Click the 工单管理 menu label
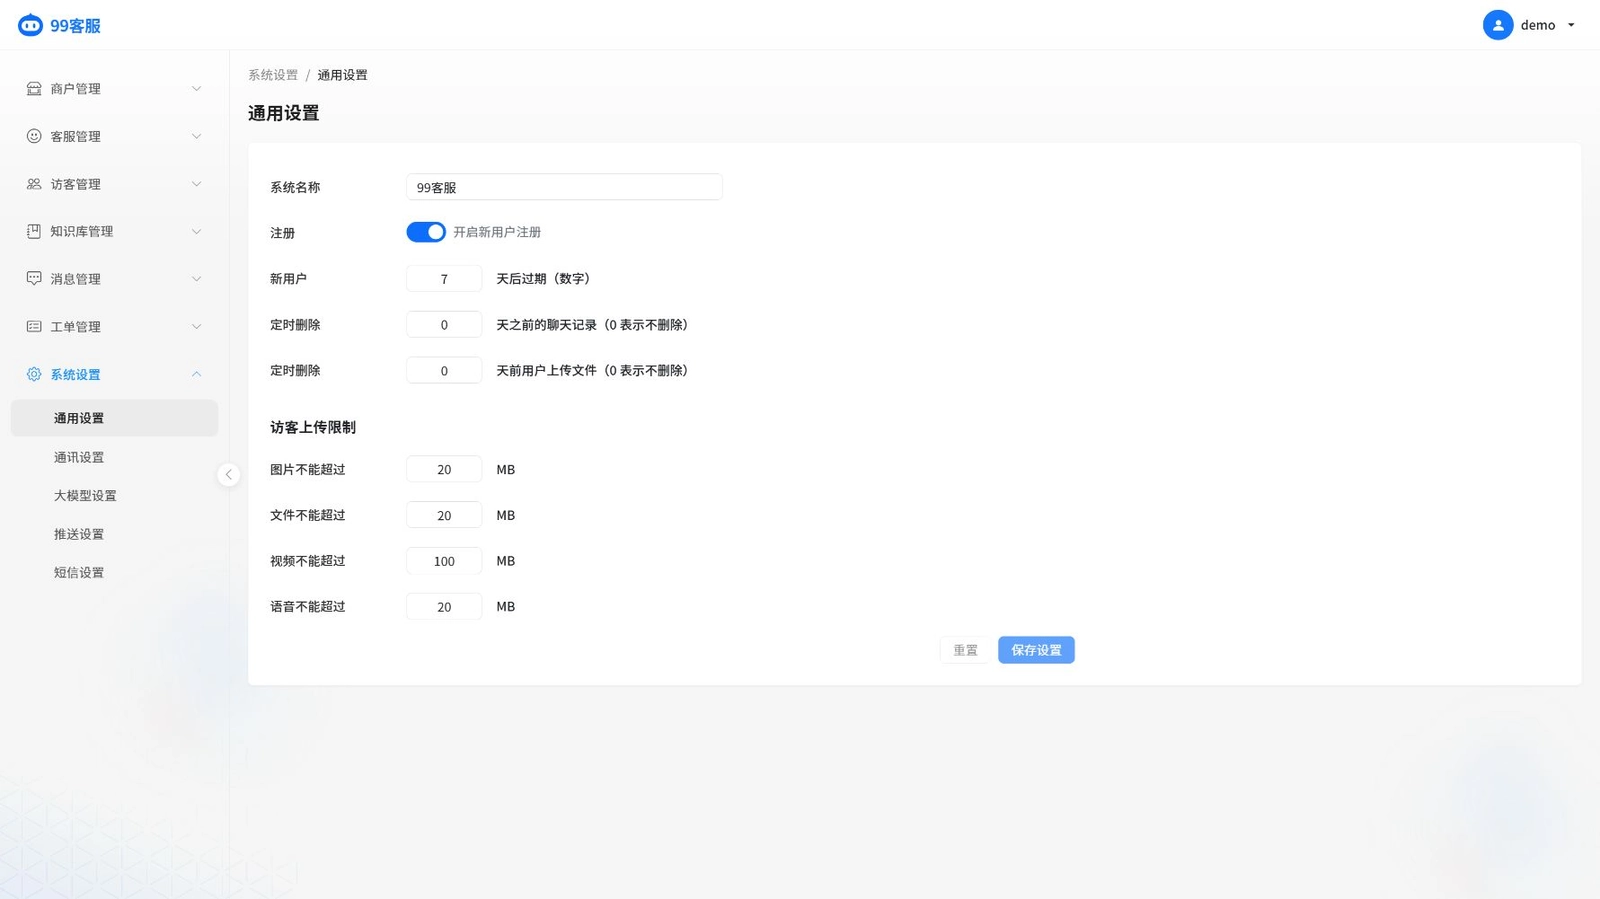 (x=76, y=327)
